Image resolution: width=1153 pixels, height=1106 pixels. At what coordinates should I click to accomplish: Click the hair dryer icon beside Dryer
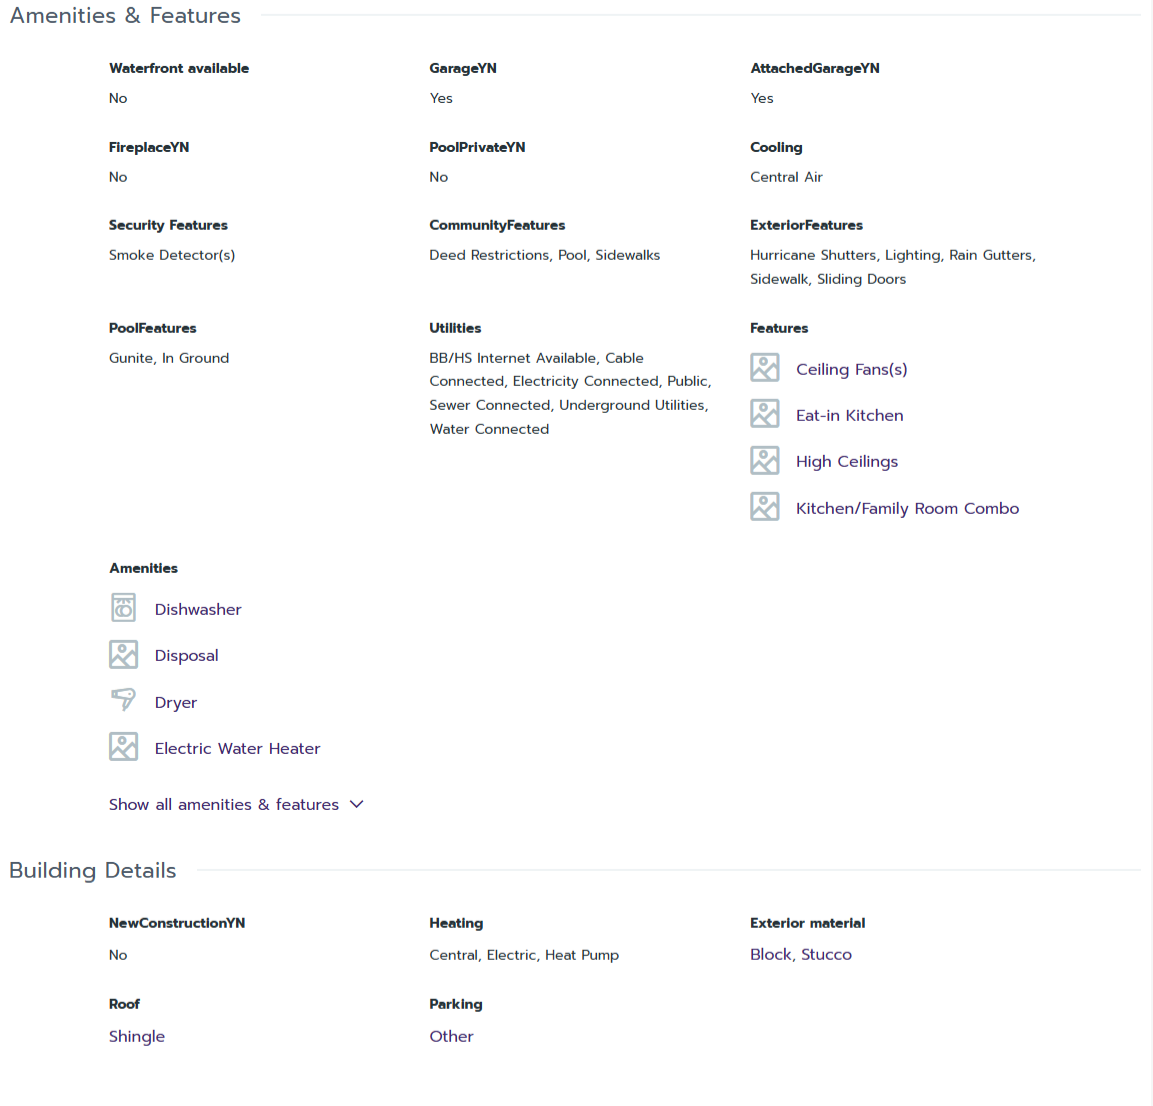123,700
